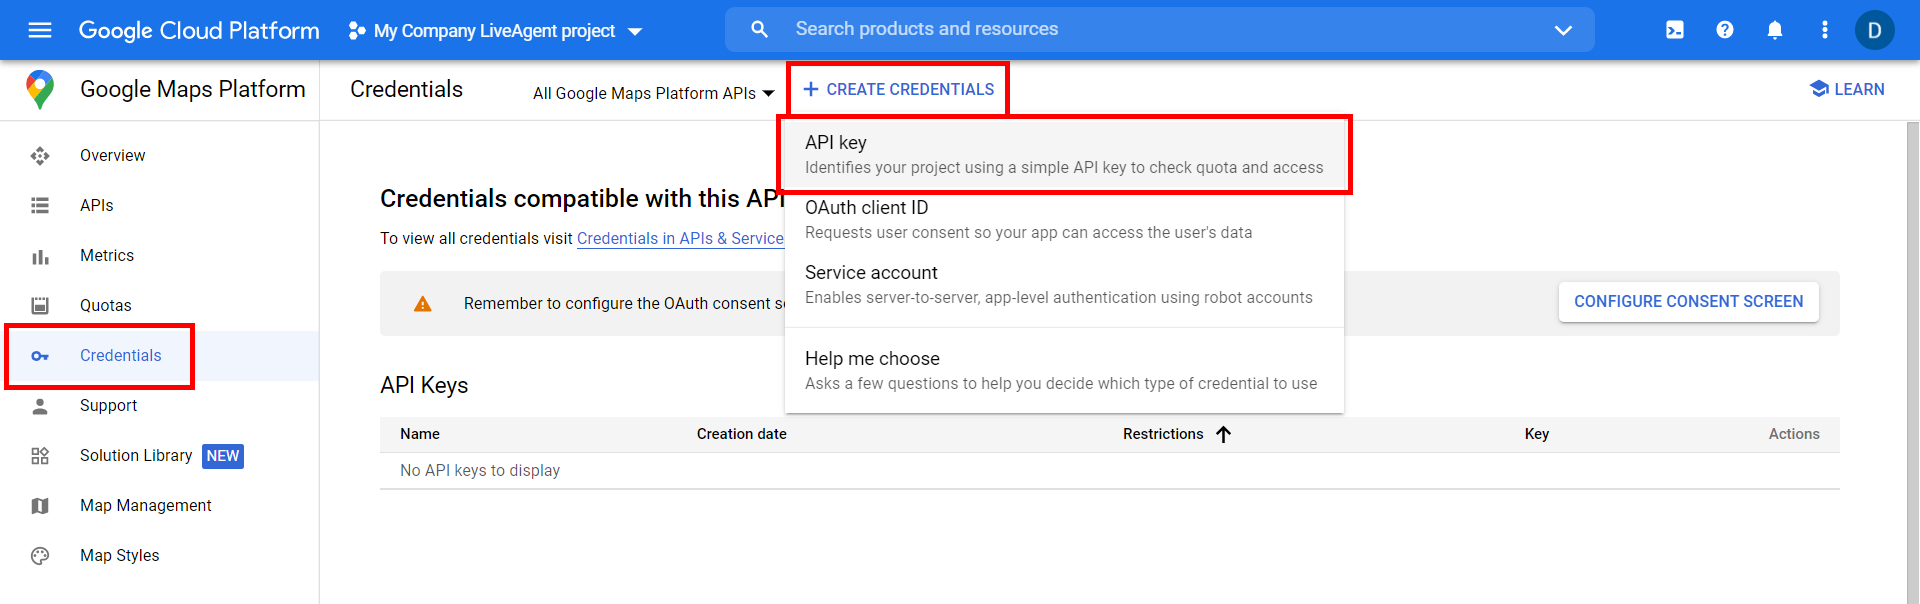The height and width of the screenshot is (604, 1920).
Task: Sort by Creation date column header
Action: (742, 434)
